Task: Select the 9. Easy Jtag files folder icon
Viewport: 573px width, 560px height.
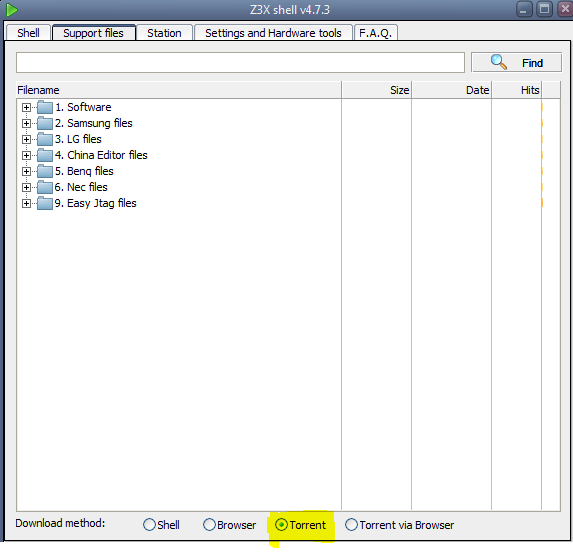Action: pos(45,203)
